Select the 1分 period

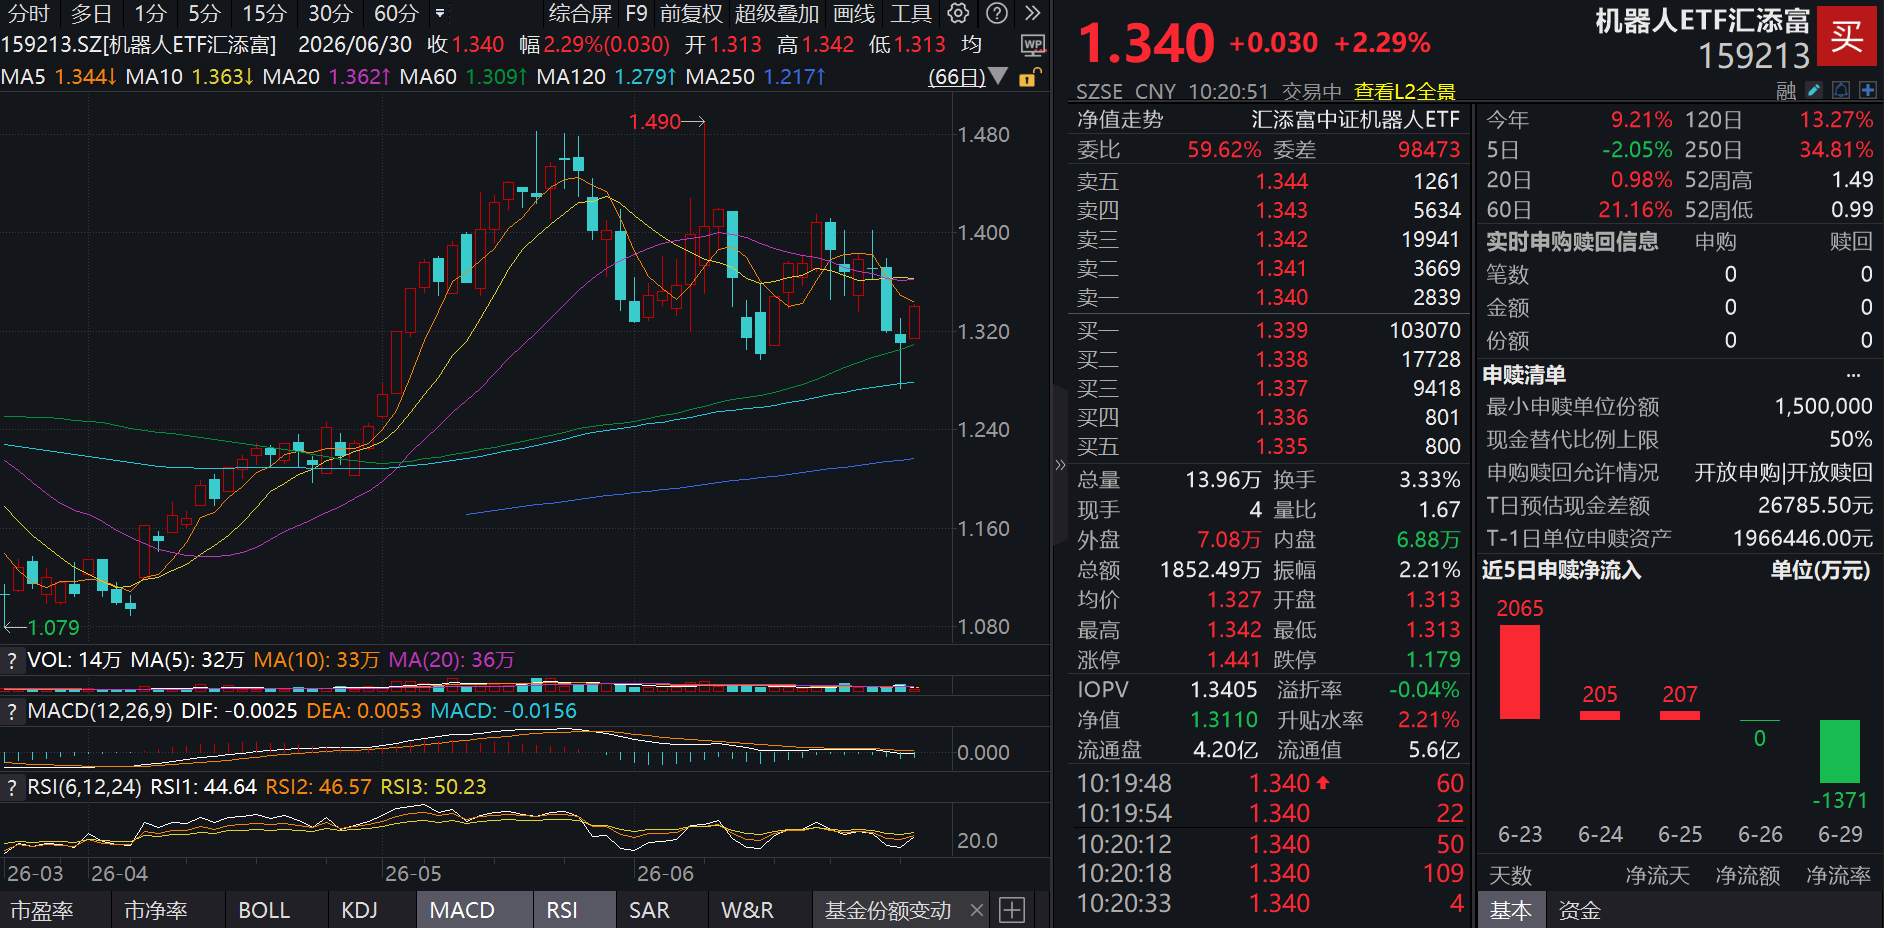[150, 13]
